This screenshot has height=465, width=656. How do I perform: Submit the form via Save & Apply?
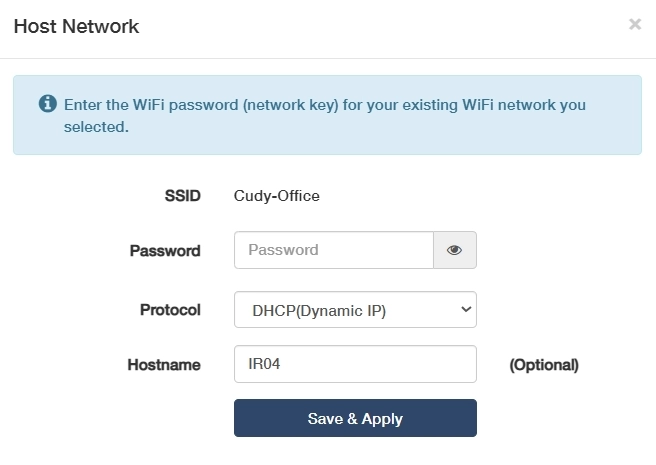pyautogui.click(x=355, y=419)
